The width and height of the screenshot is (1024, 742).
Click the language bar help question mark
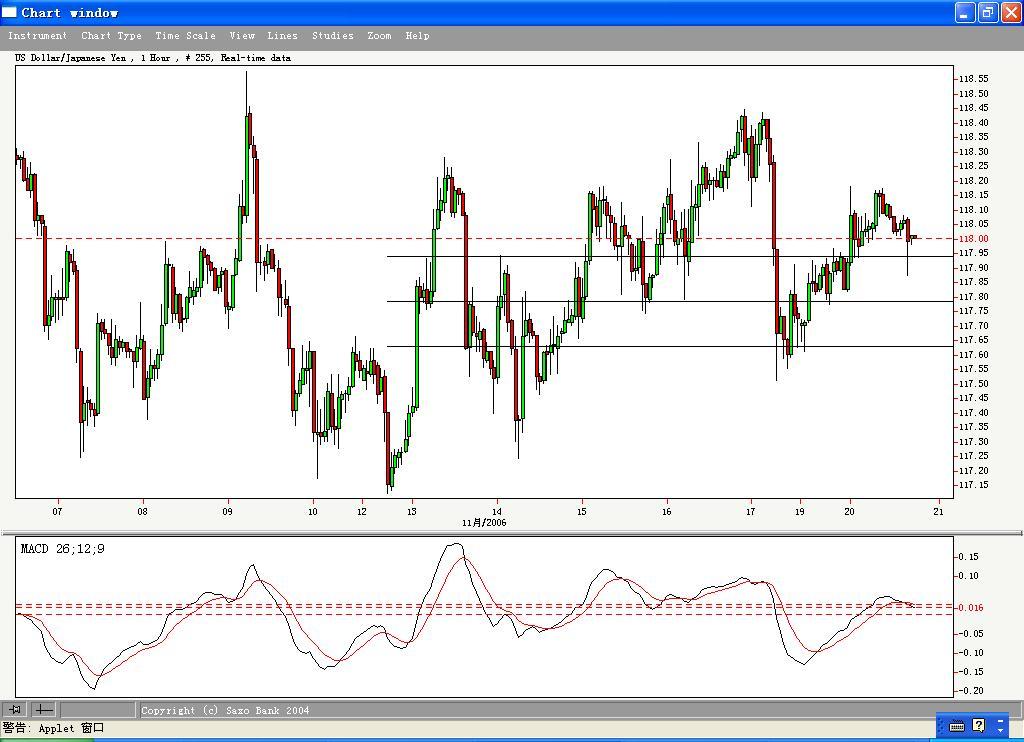pyautogui.click(x=978, y=725)
